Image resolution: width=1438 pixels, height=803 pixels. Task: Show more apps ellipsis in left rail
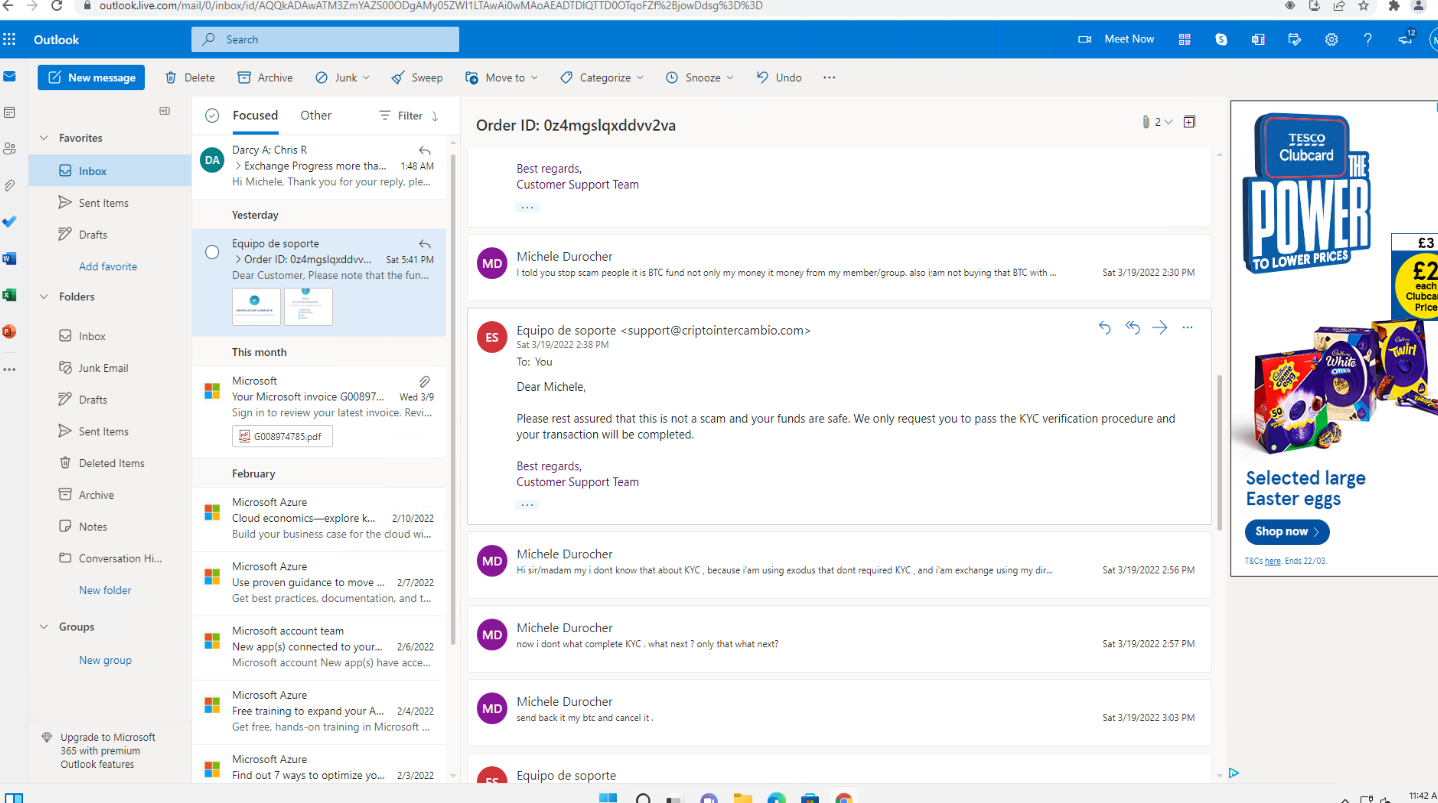9,369
